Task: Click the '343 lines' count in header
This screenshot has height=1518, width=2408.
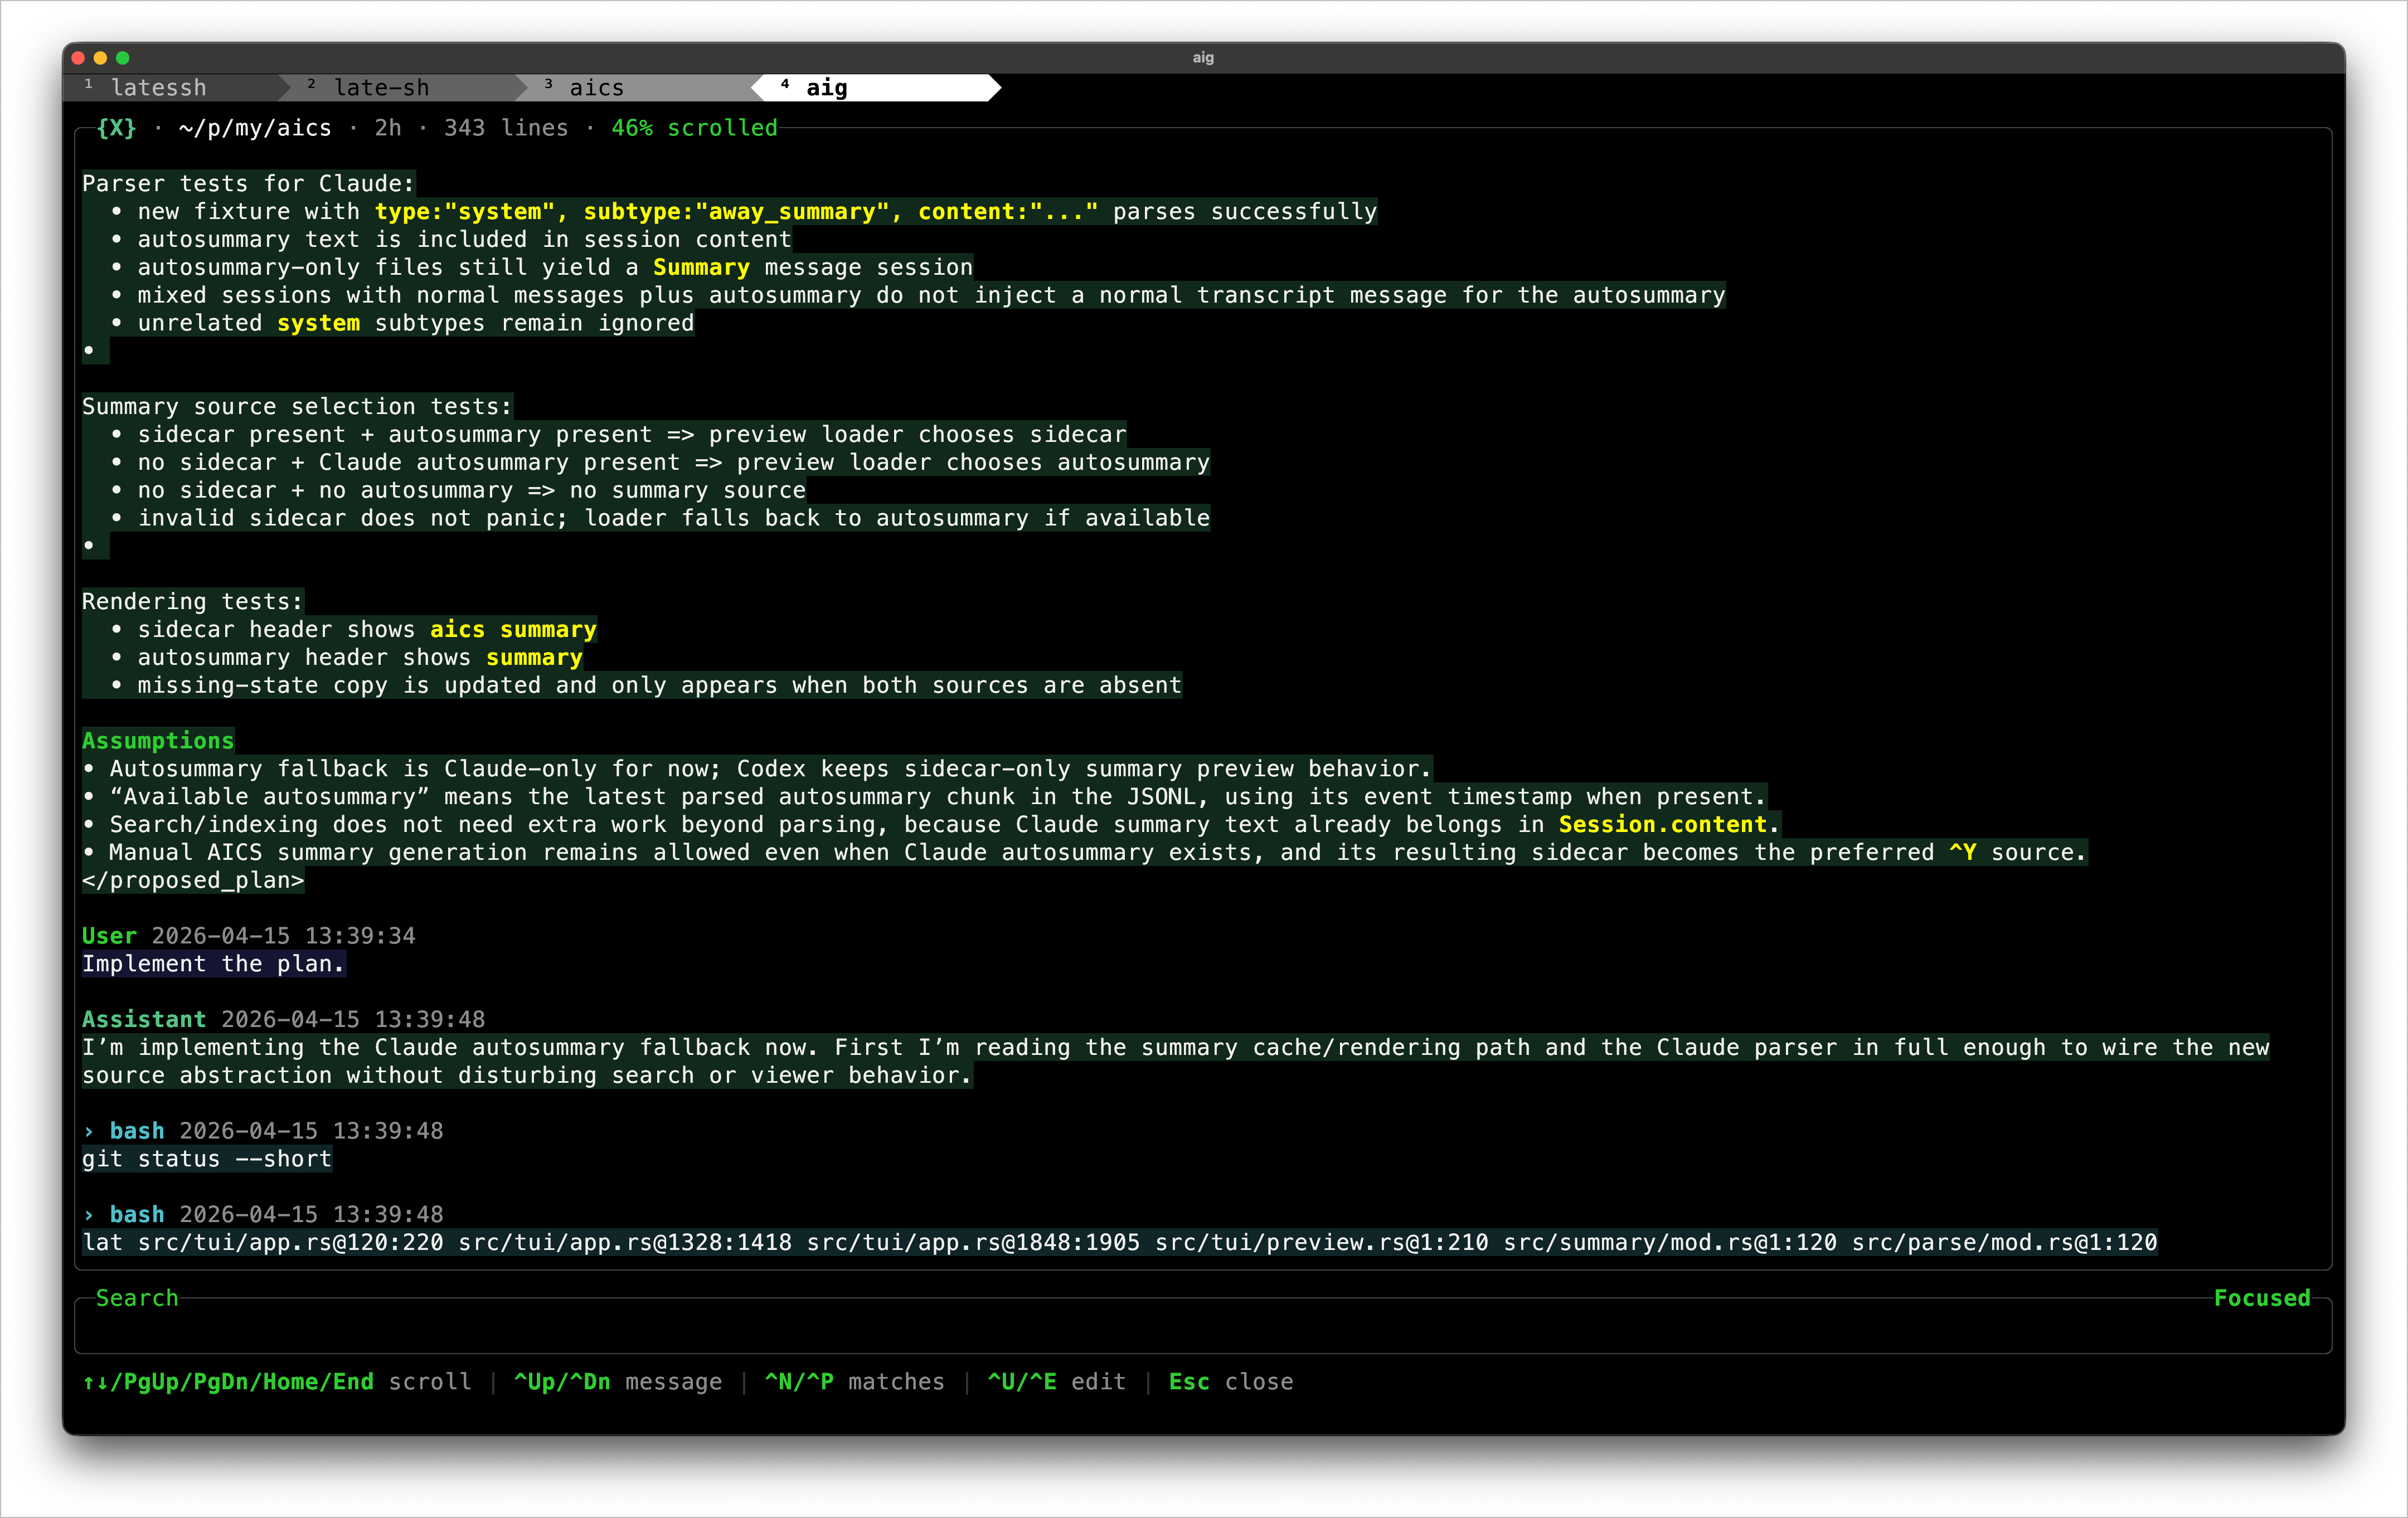Action: click(506, 128)
